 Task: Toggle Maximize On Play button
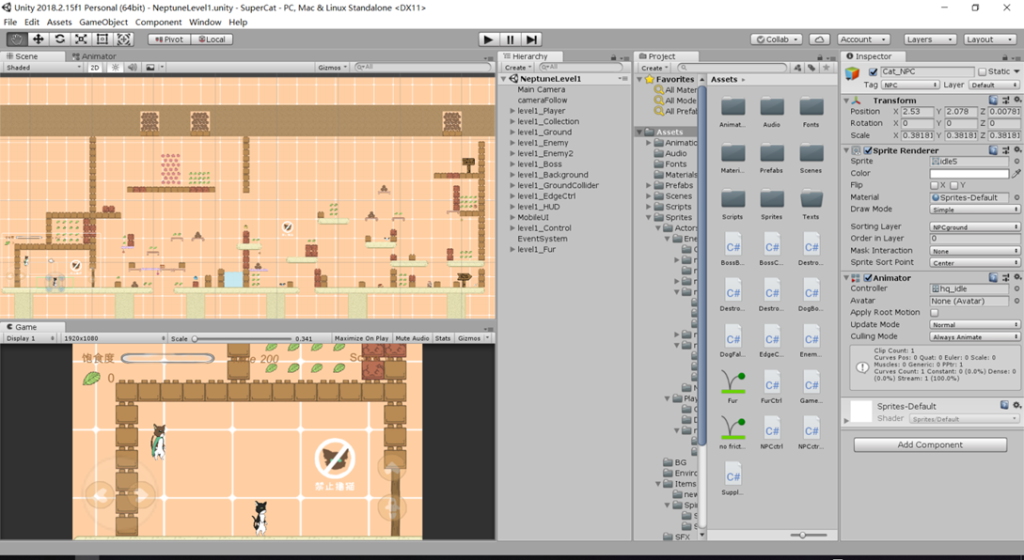point(362,339)
